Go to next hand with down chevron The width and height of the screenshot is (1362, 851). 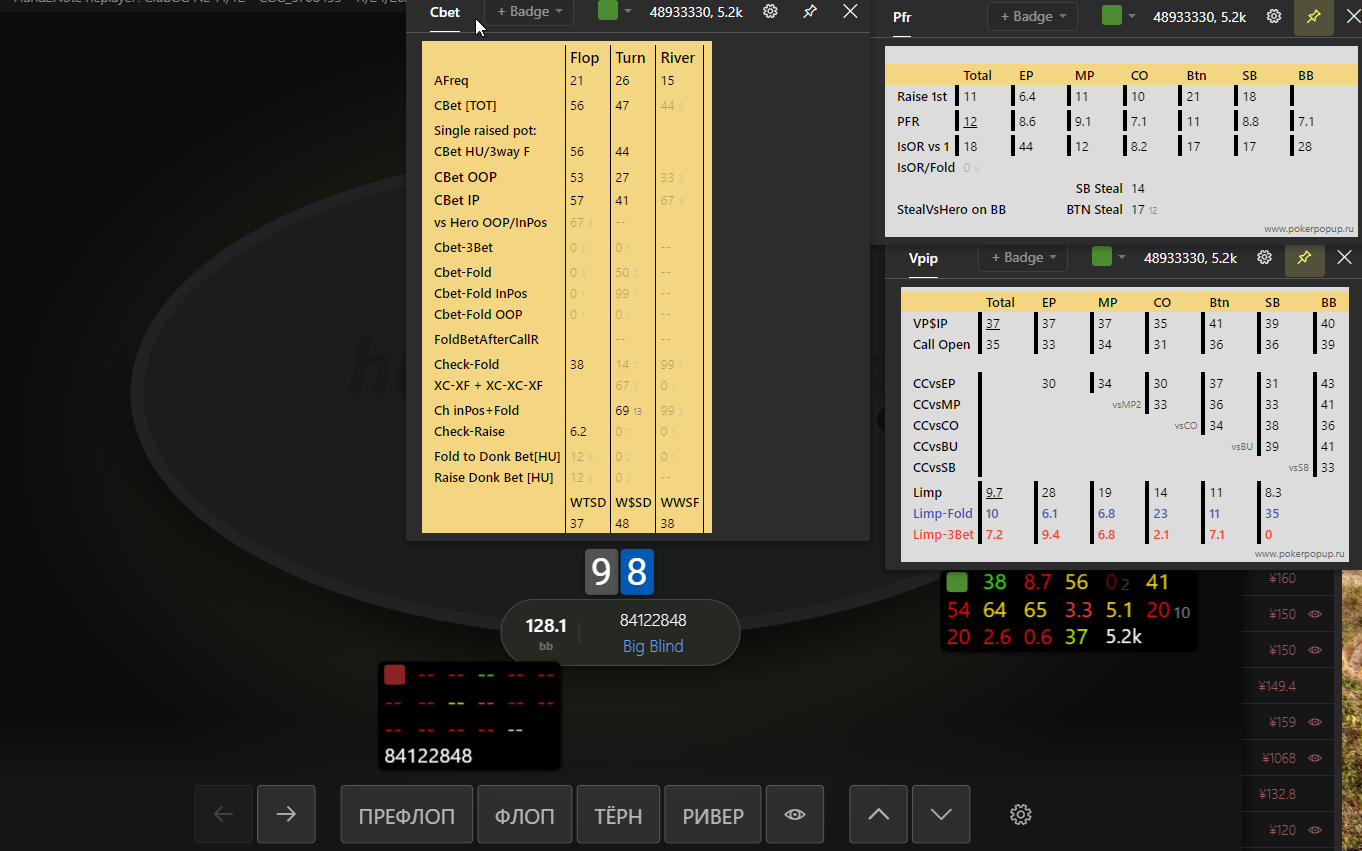coord(941,815)
